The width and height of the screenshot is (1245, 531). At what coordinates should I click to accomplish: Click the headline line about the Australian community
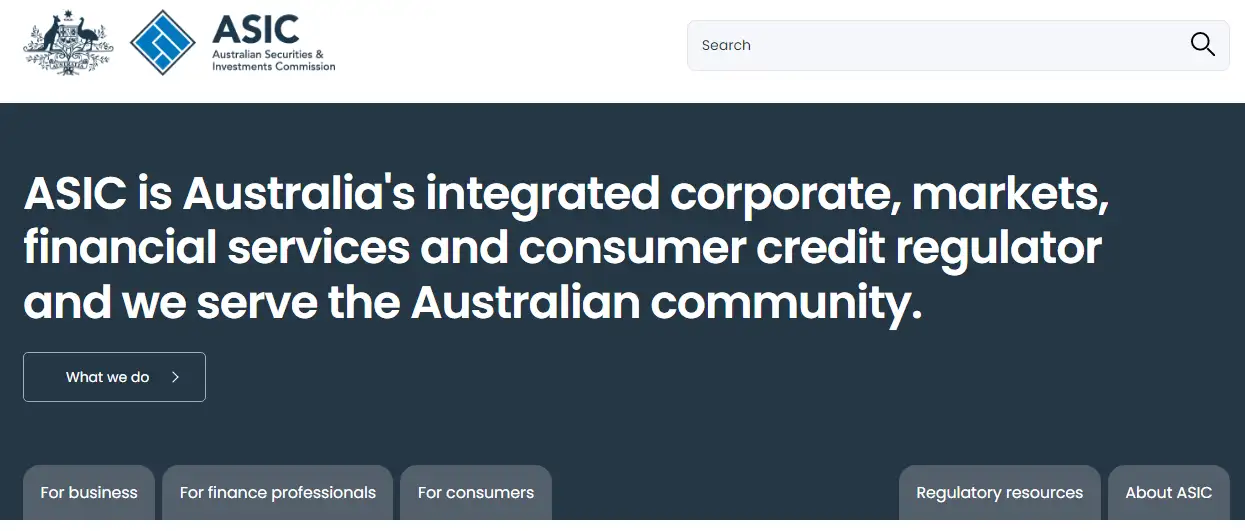click(x=472, y=302)
